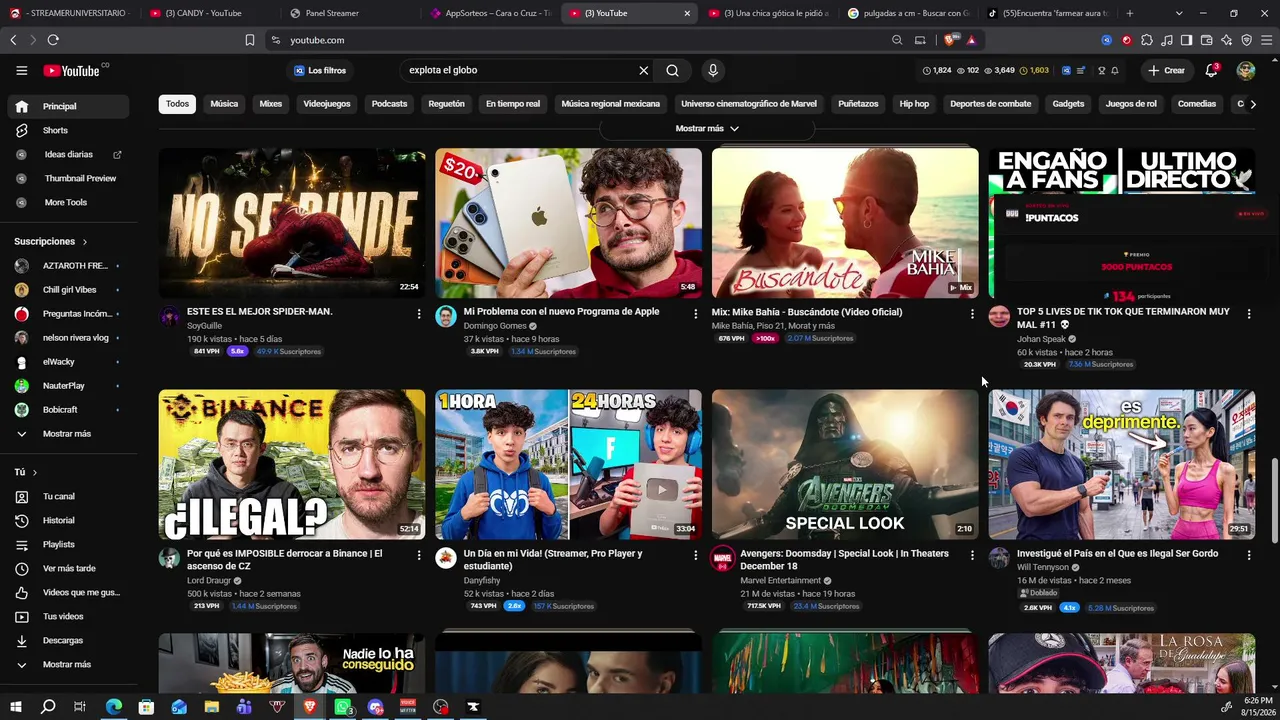The width and height of the screenshot is (1280, 720).
Task: Open the Brave main menu
Action: [1266, 40]
